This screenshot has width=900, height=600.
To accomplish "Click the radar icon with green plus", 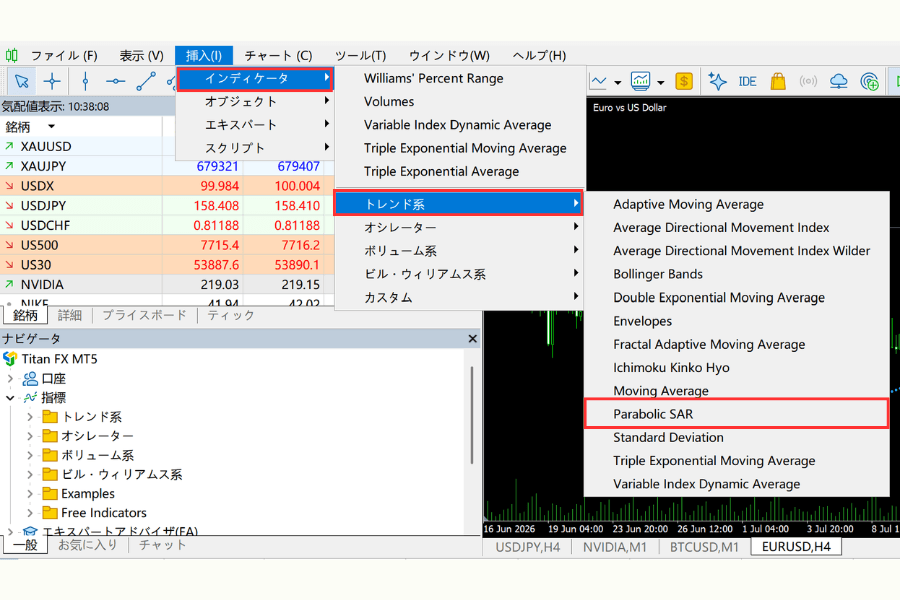I will pyautogui.click(x=870, y=82).
